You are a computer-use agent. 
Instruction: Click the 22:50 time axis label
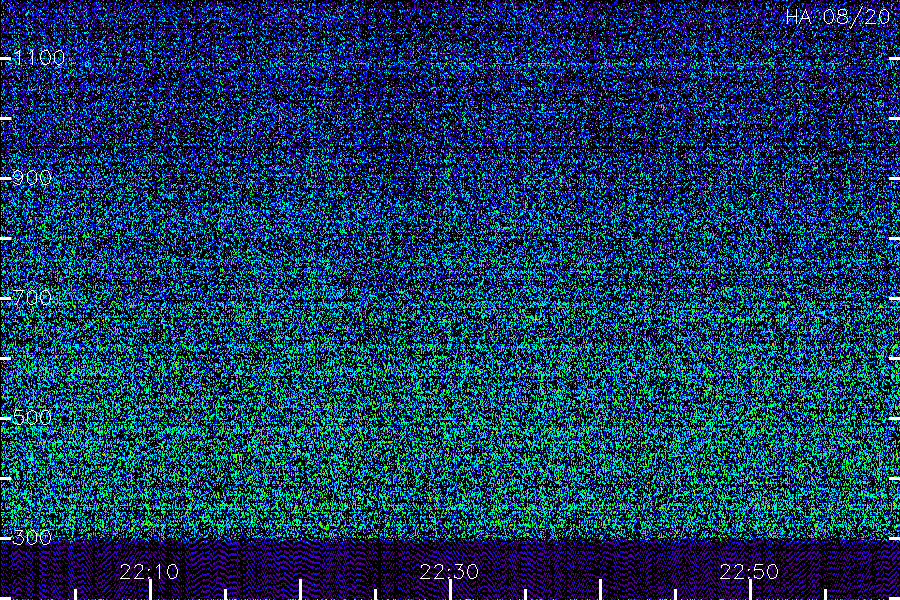point(749,572)
